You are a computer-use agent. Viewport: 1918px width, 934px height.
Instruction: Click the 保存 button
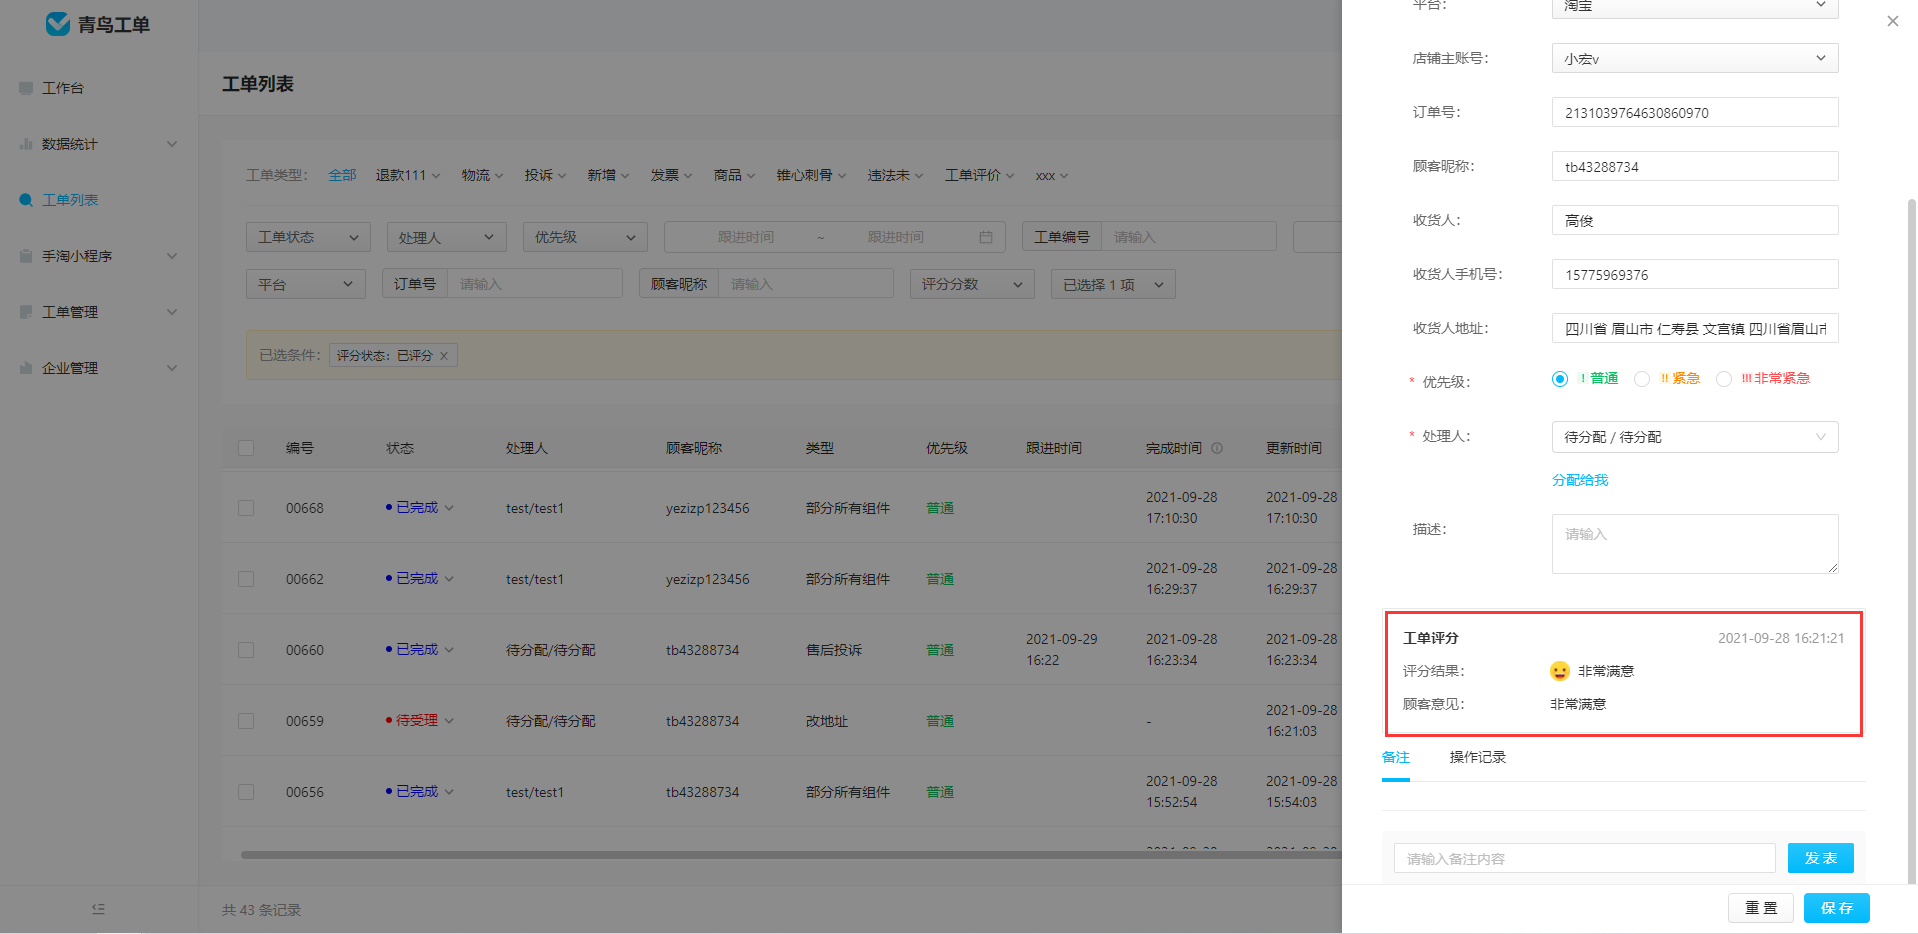pyautogui.click(x=1836, y=908)
